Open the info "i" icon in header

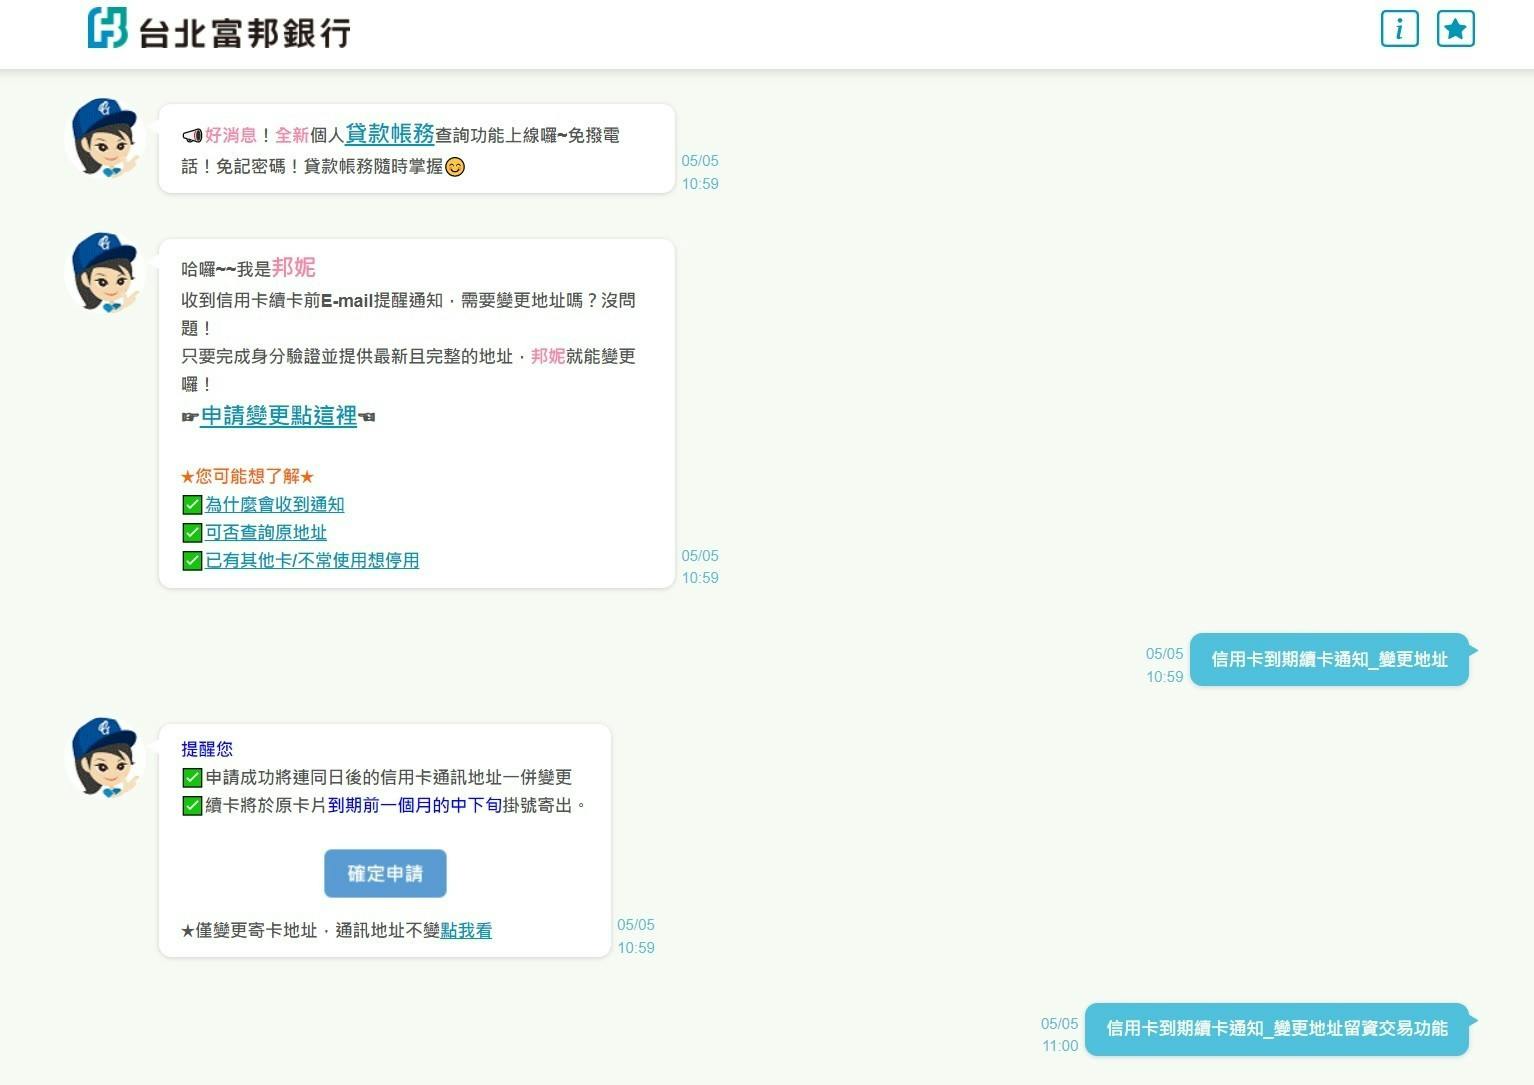tap(1399, 29)
